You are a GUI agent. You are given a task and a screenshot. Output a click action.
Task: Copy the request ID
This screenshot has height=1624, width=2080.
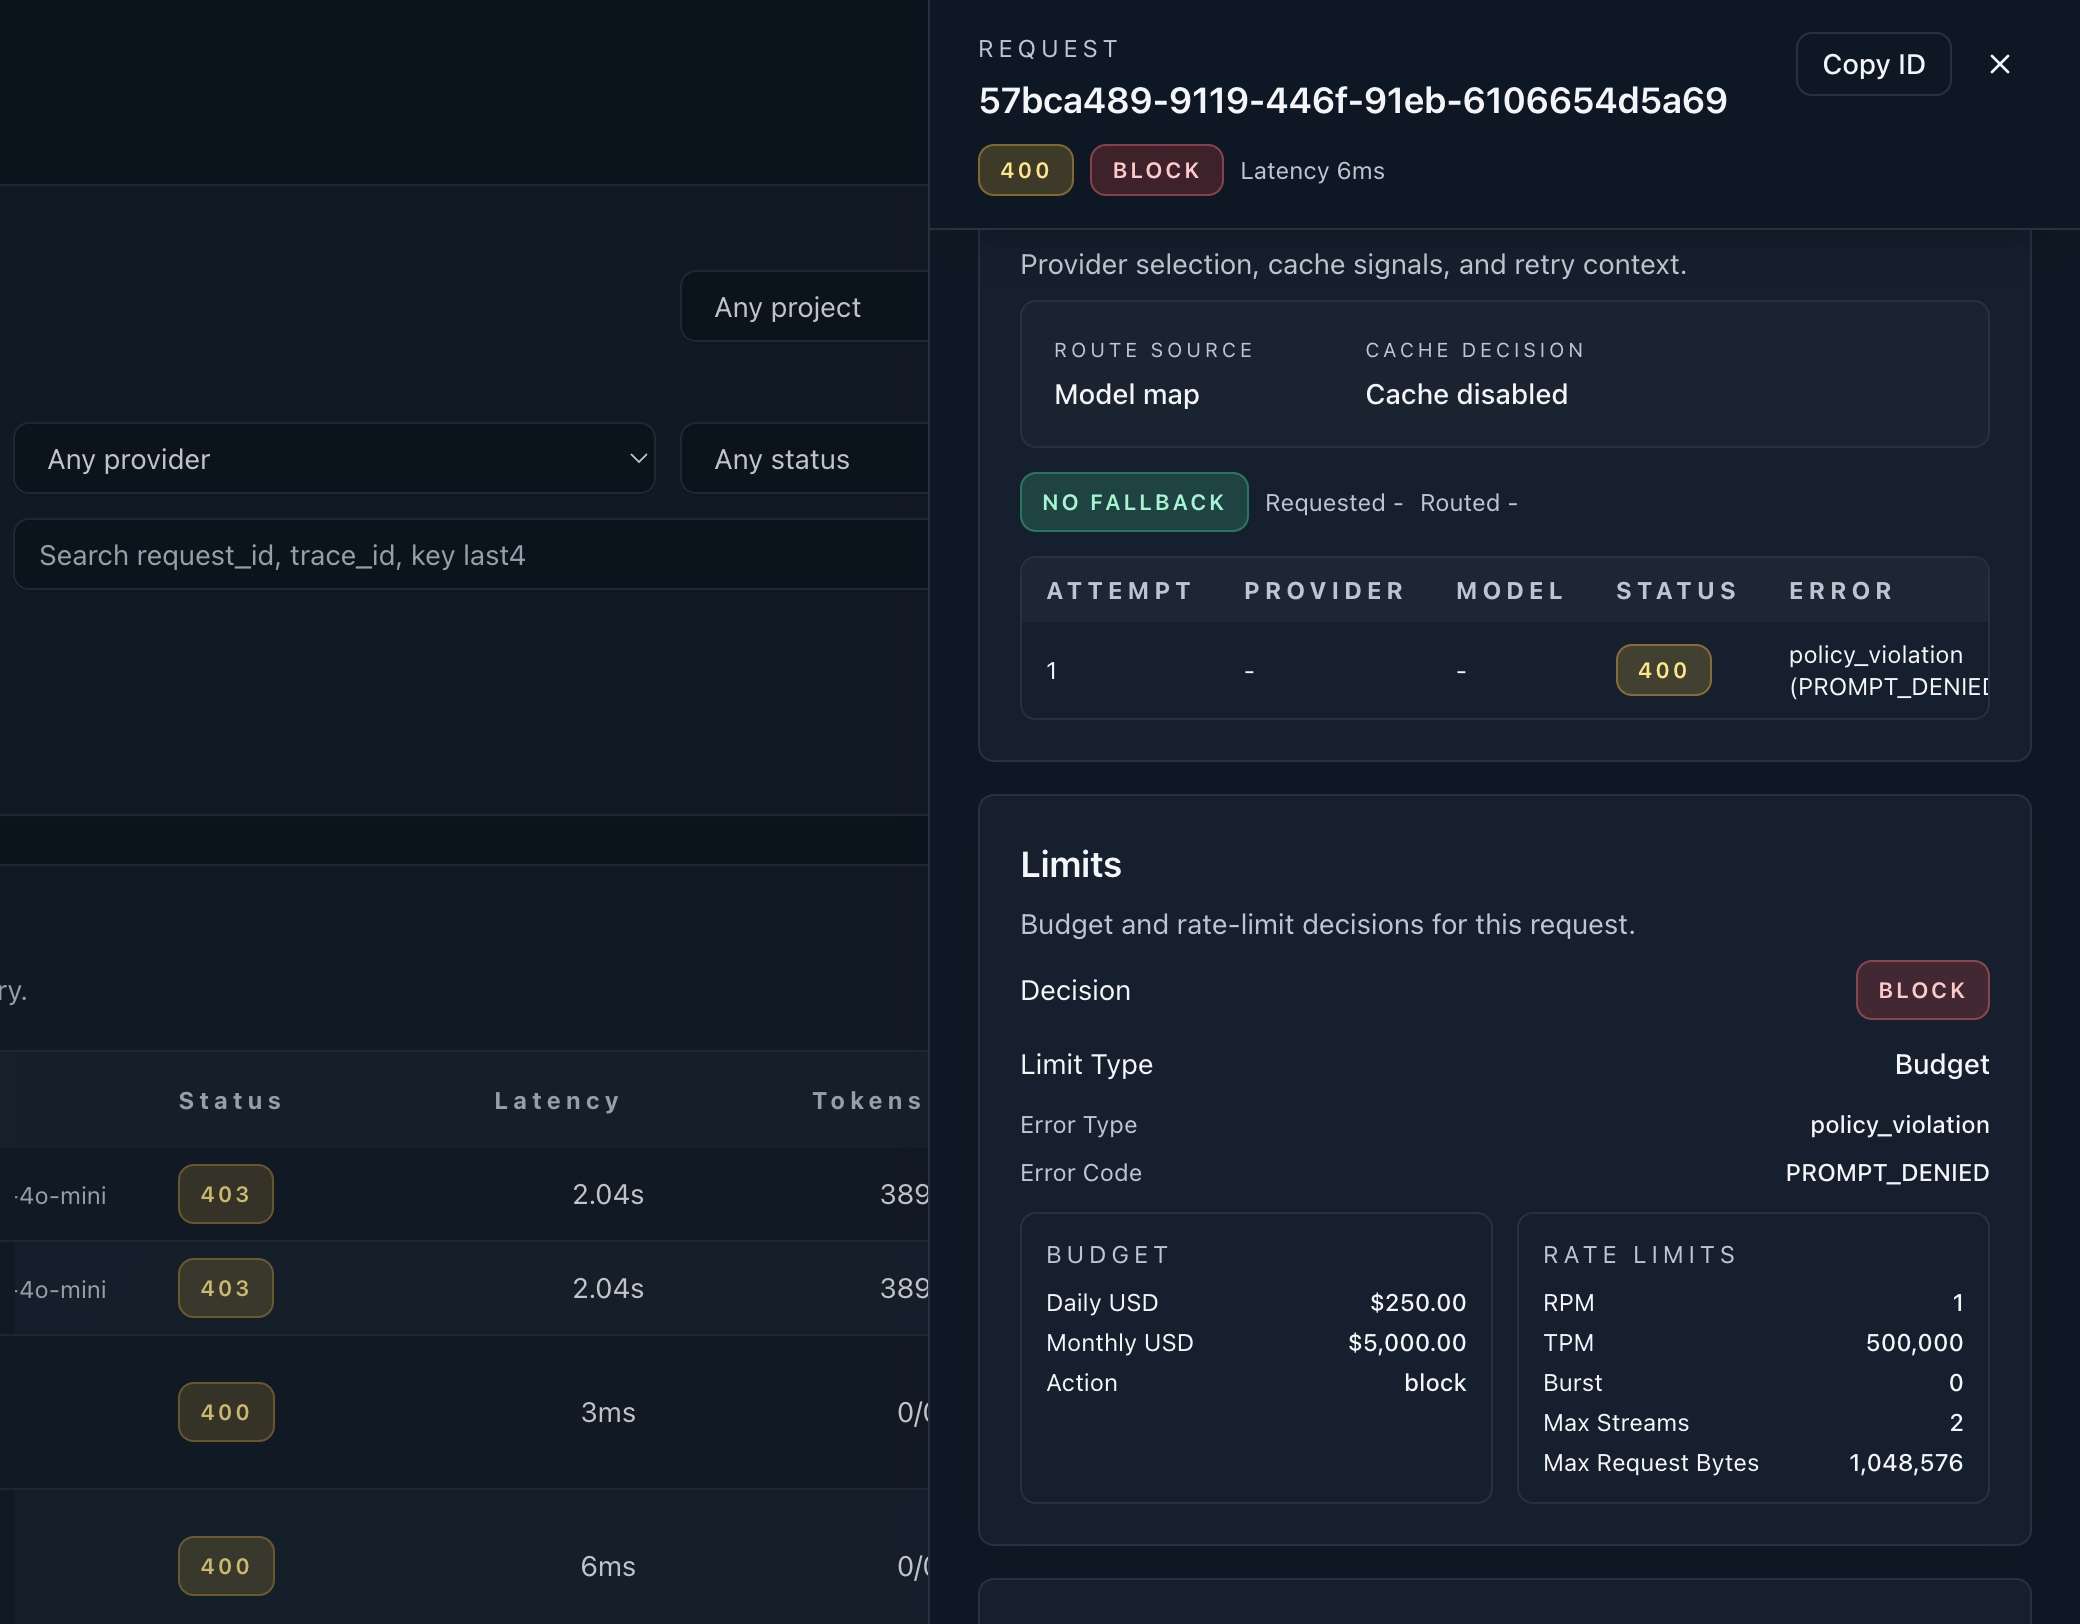[1872, 64]
